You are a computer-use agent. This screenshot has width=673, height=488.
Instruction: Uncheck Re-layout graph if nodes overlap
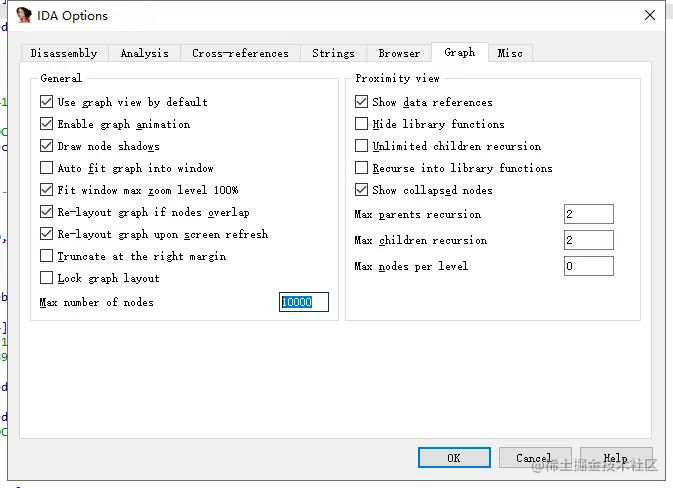coord(46,212)
